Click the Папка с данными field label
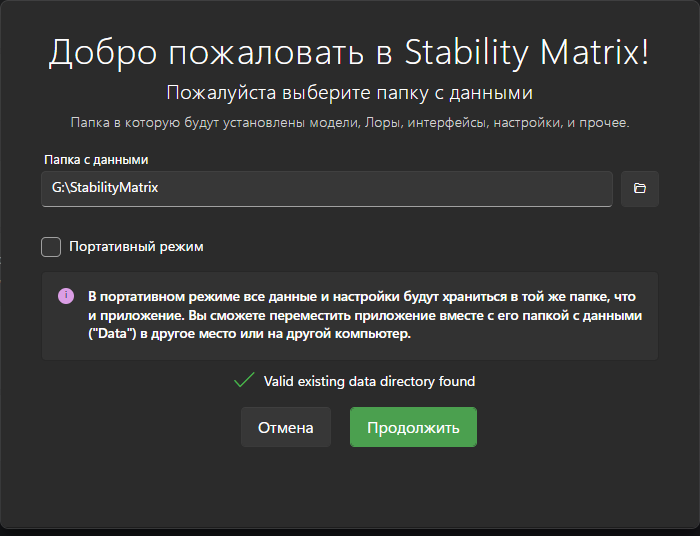Screen dimensions: 700x536 point(96,160)
